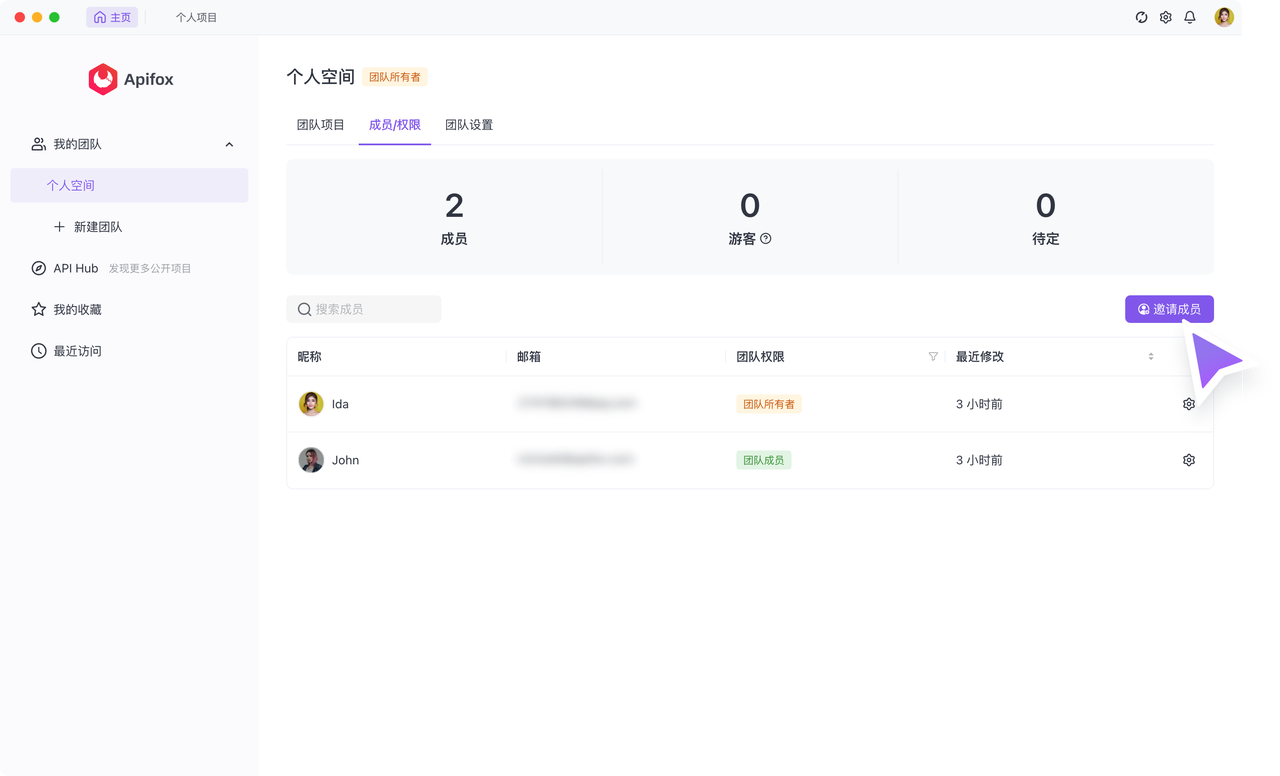Click the user avatar in top-right corner
Viewport: 1280px width, 776px height.
[x=1224, y=17]
